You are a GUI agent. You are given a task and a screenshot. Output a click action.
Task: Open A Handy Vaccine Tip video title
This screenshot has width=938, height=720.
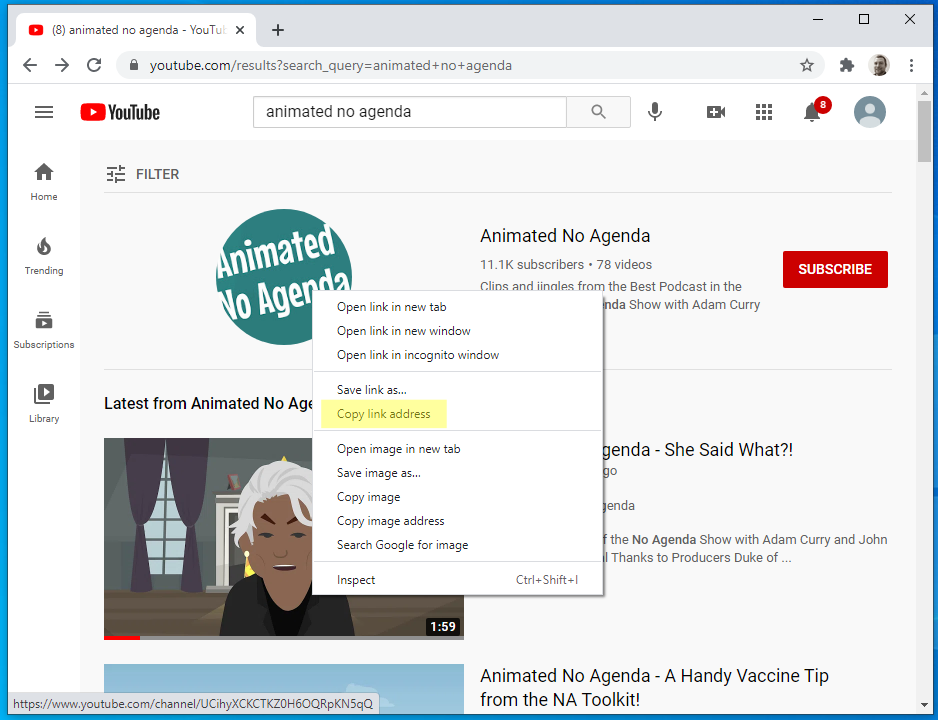click(654, 687)
